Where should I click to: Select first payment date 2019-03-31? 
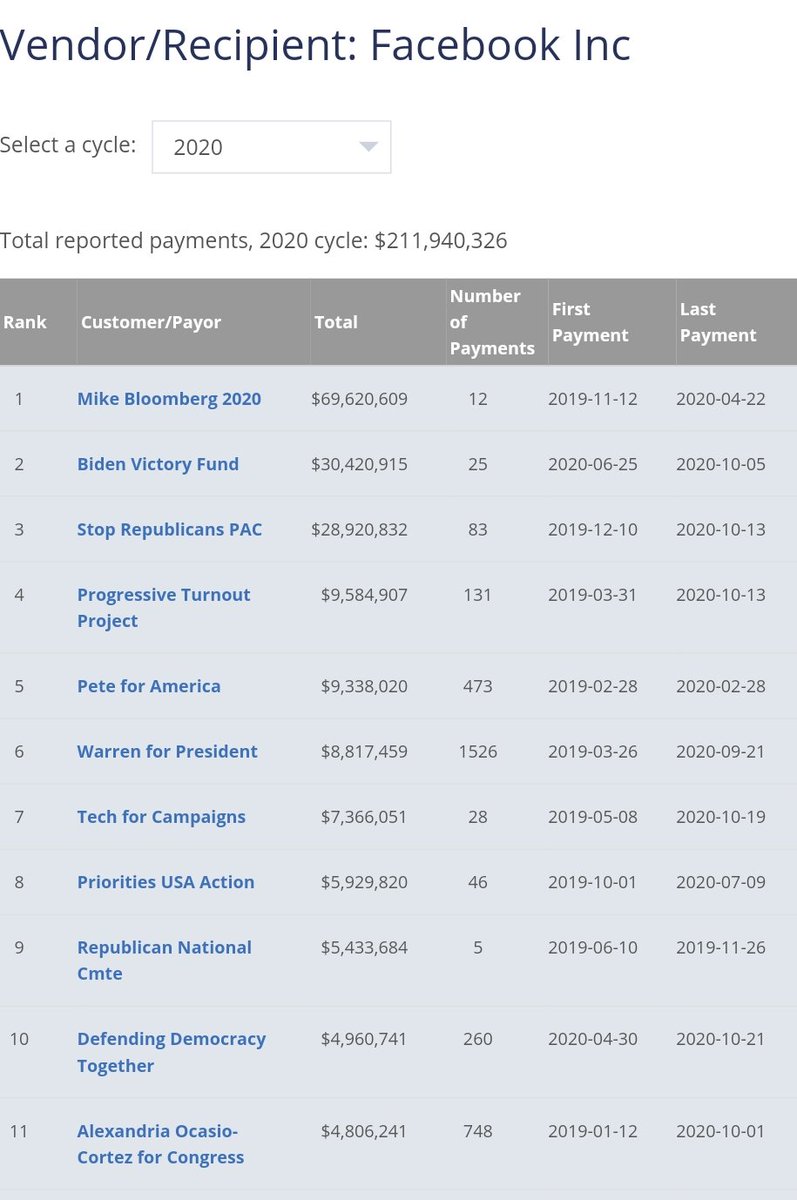pyautogui.click(x=593, y=594)
